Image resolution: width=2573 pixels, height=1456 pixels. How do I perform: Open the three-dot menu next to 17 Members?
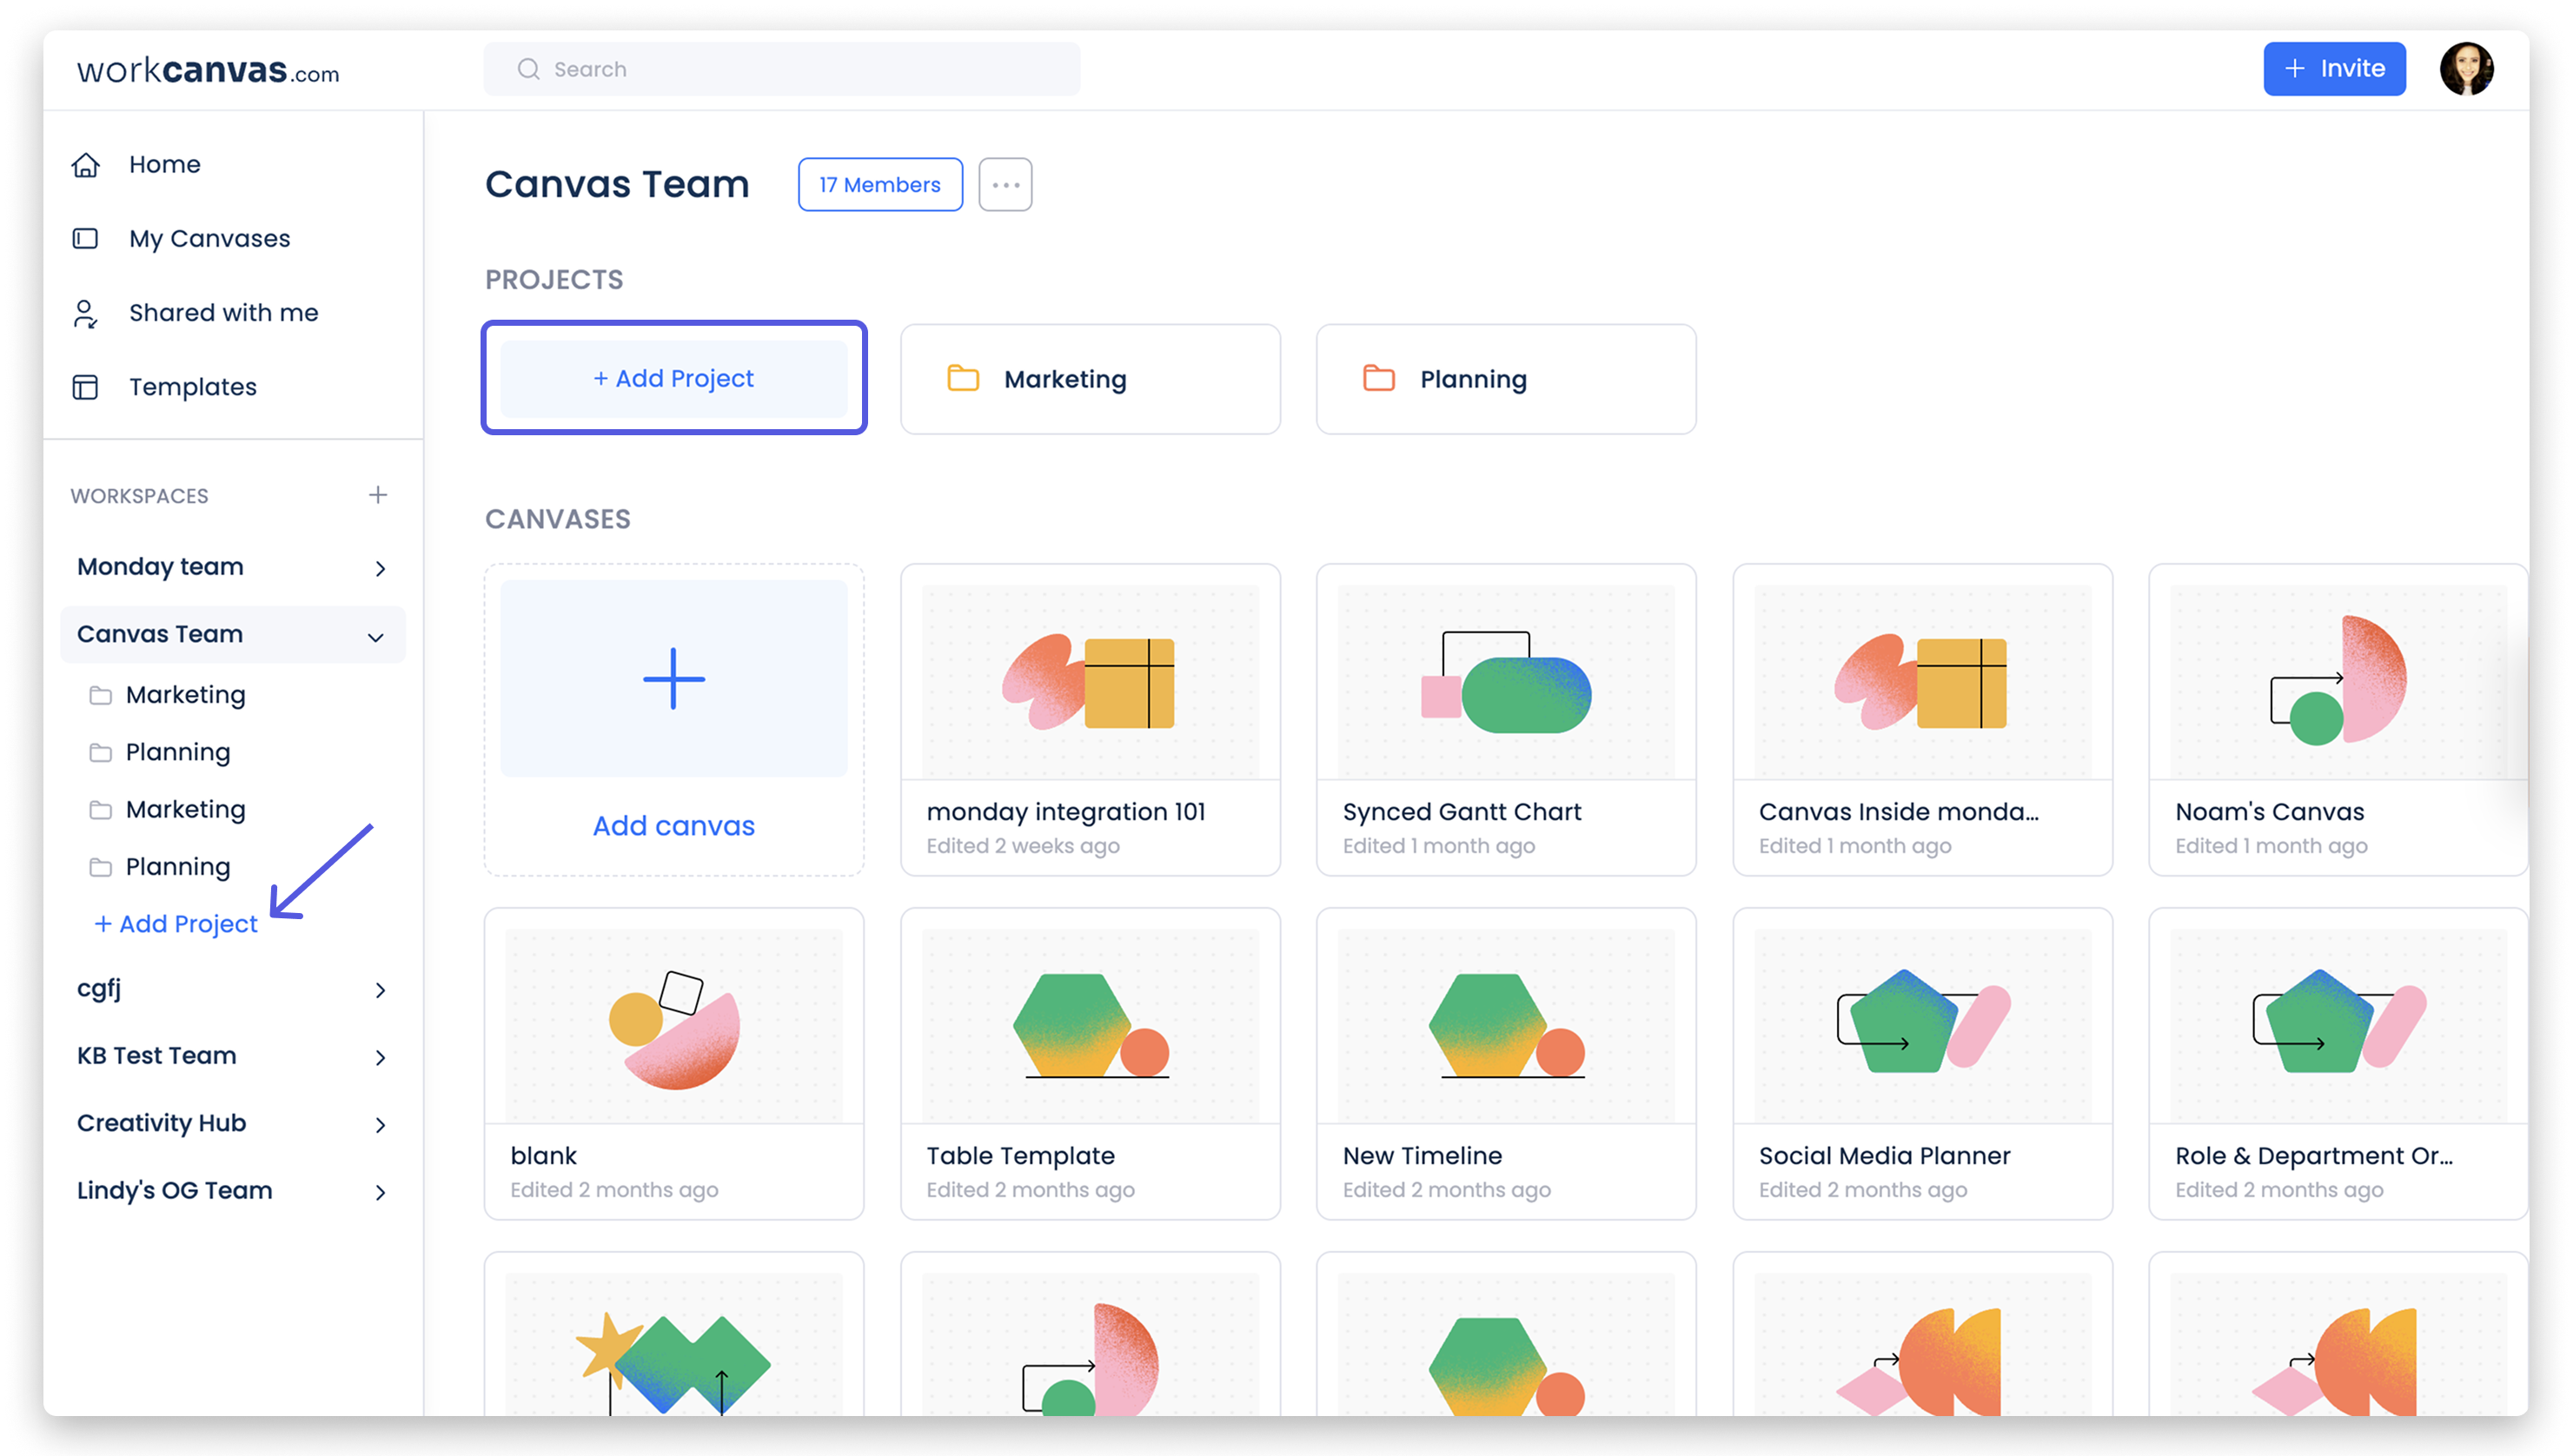click(x=1005, y=184)
